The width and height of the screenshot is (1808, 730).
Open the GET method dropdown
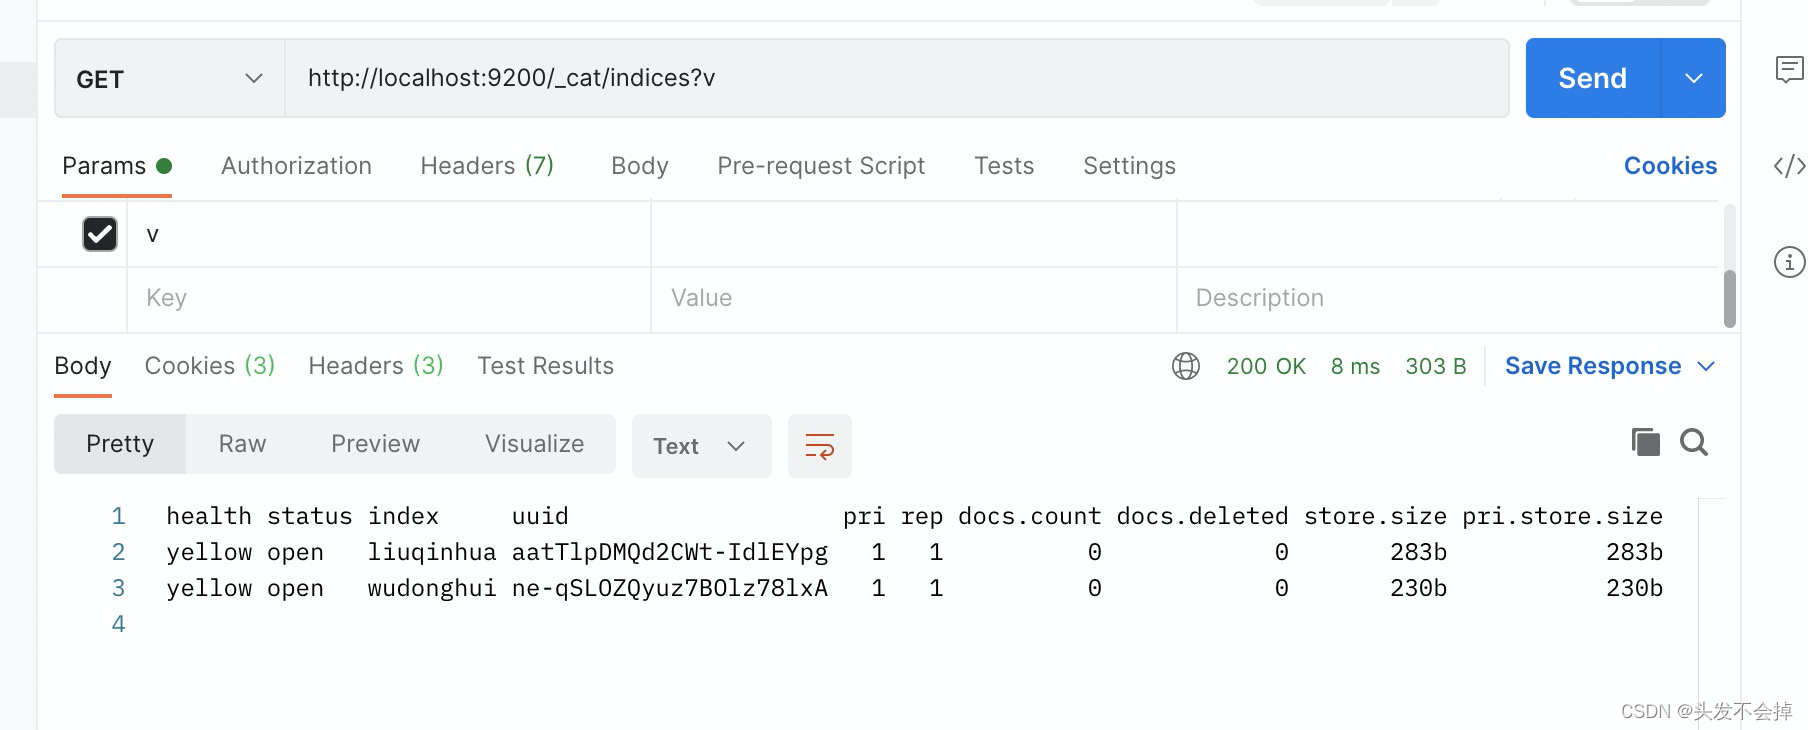coord(169,79)
